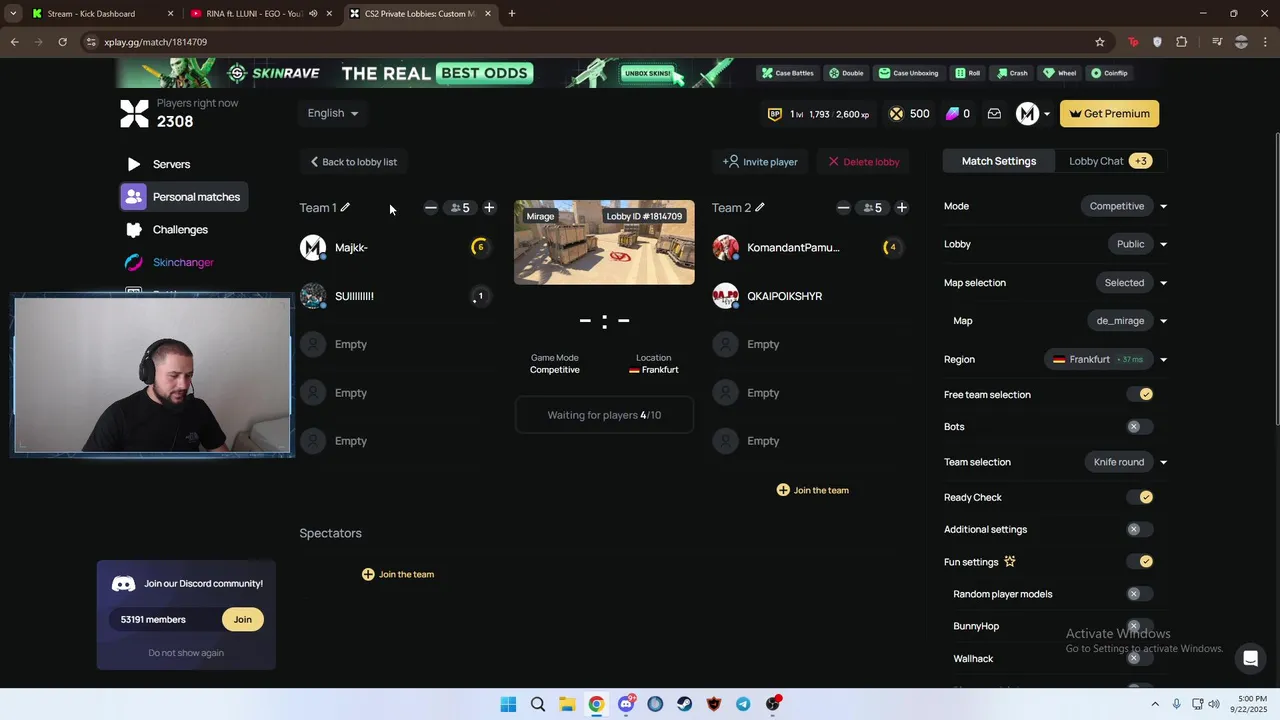Select player QKAIPOIKSHYR avatar
The width and height of the screenshot is (1280, 720).
(x=726, y=296)
